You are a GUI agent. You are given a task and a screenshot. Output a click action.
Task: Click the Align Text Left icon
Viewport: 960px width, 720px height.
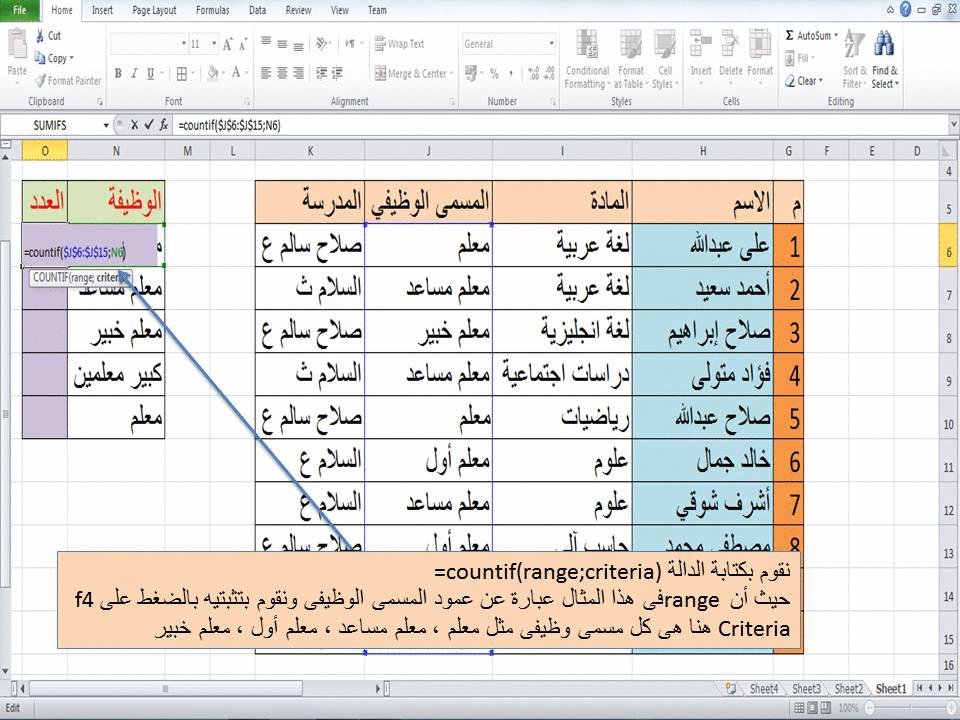click(266, 73)
